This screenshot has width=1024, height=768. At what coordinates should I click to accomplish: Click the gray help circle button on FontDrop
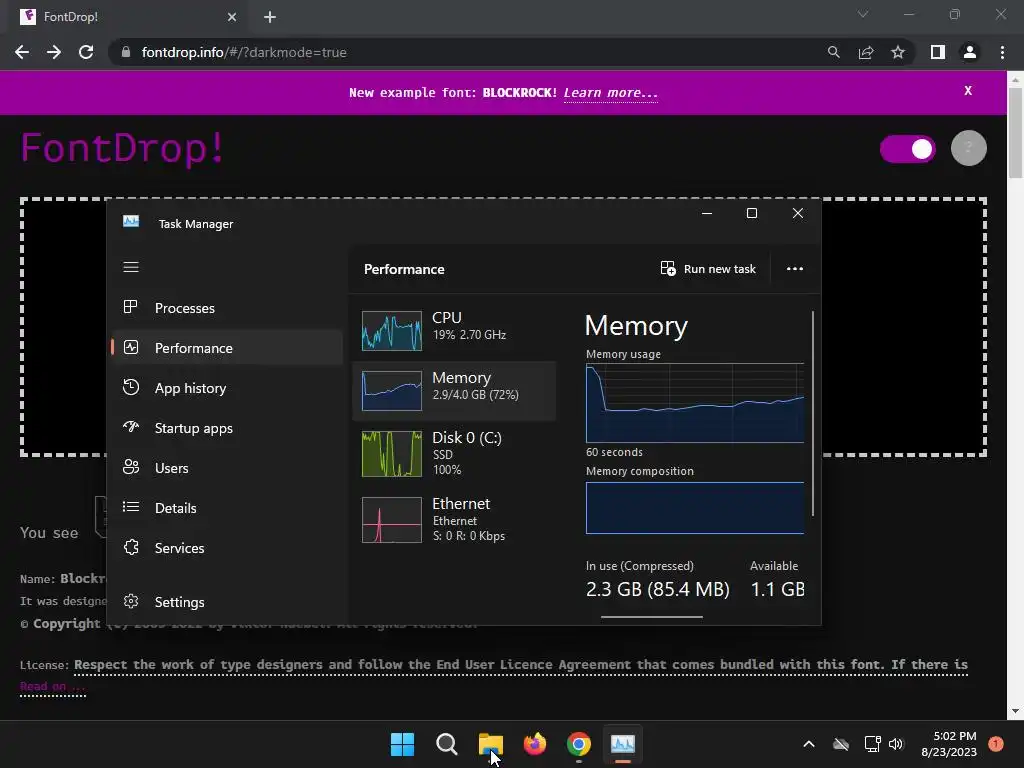(x=968, y=148)
